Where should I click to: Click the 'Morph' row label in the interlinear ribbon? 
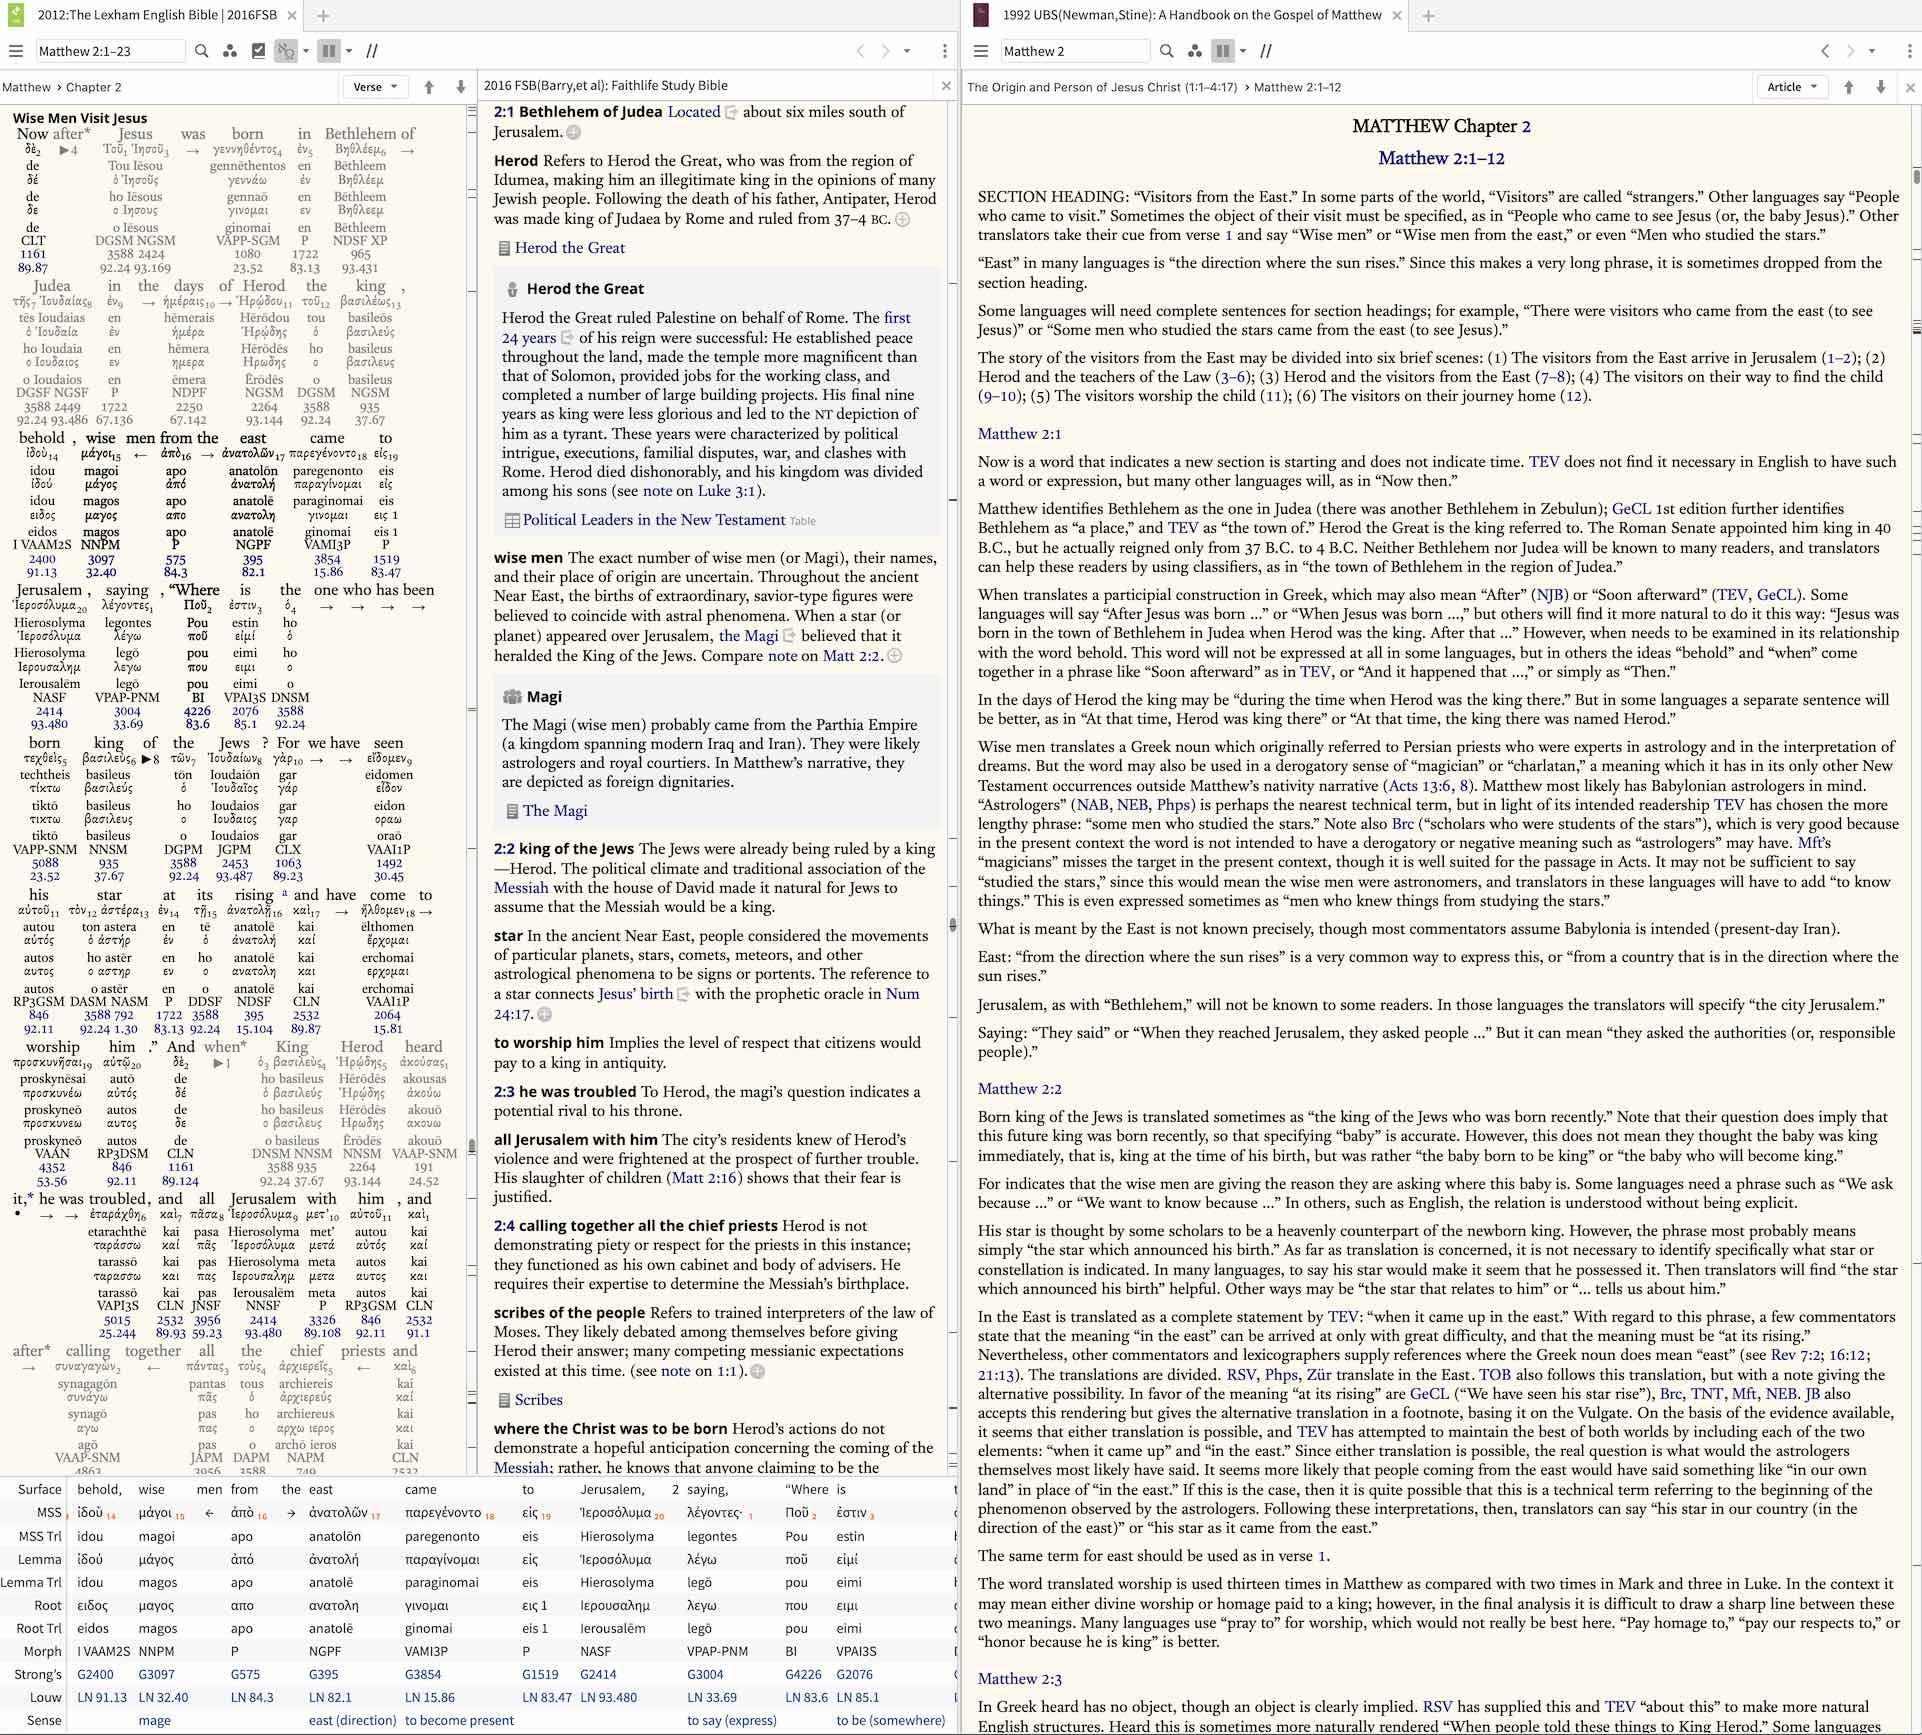[43, 1651]
